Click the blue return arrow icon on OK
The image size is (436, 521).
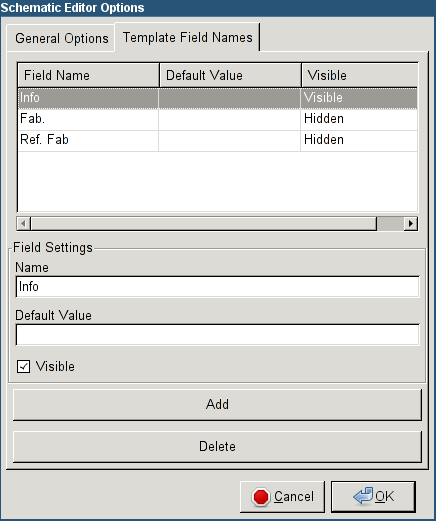363,496
